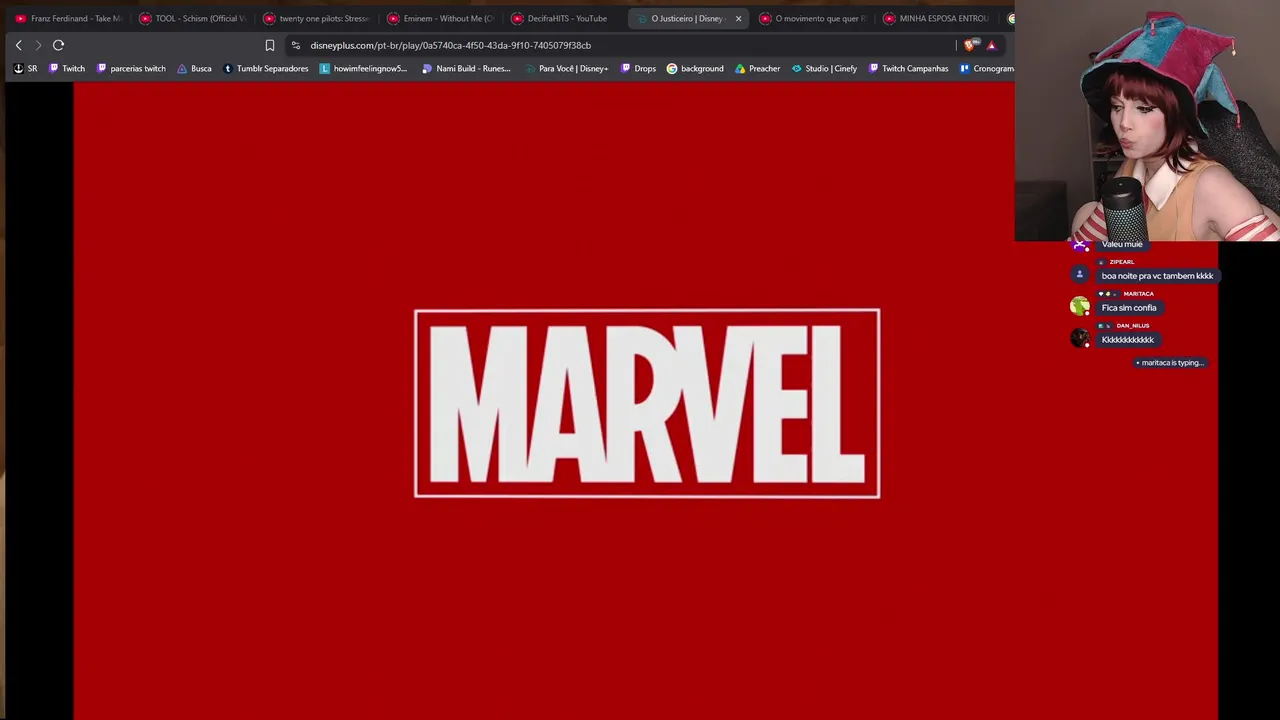Switch to the MINHA ESPOSA ENTROU tab

pos(936,18)
